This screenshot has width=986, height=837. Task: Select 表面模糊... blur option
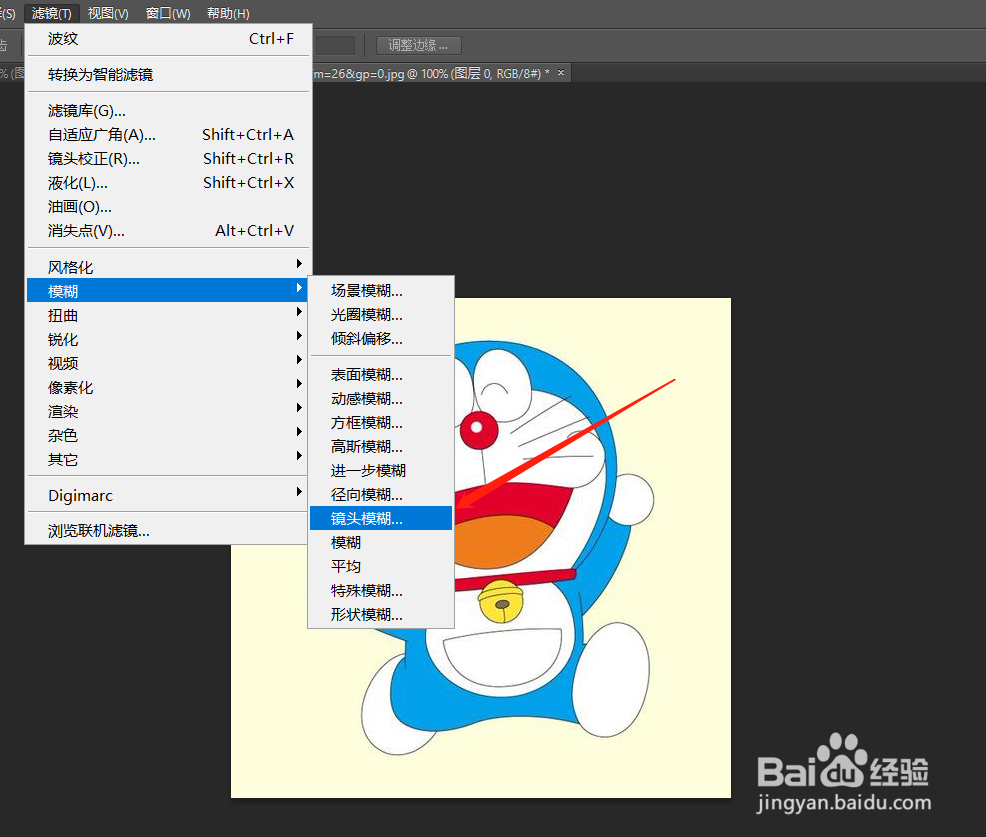pos(381,375)
